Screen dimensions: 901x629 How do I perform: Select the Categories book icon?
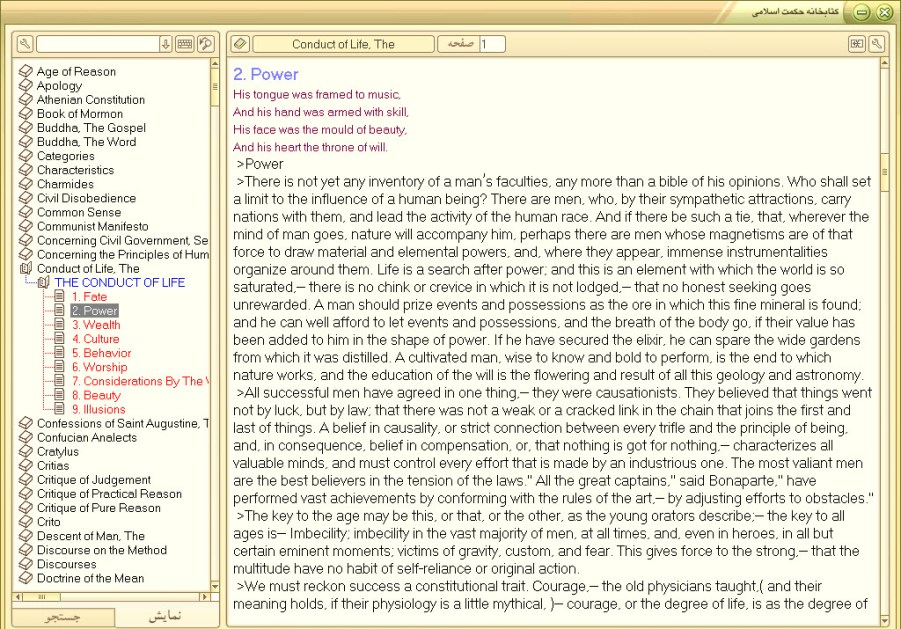(x=25, y=156)
